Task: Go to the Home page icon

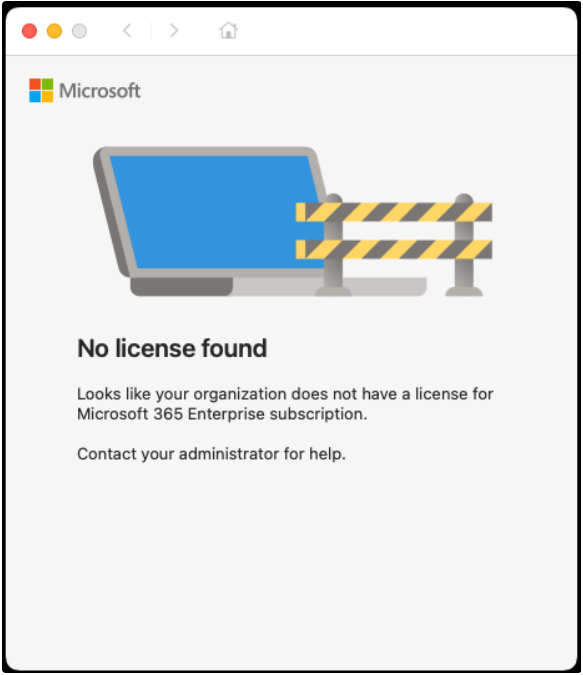Action: pos(228,31)
